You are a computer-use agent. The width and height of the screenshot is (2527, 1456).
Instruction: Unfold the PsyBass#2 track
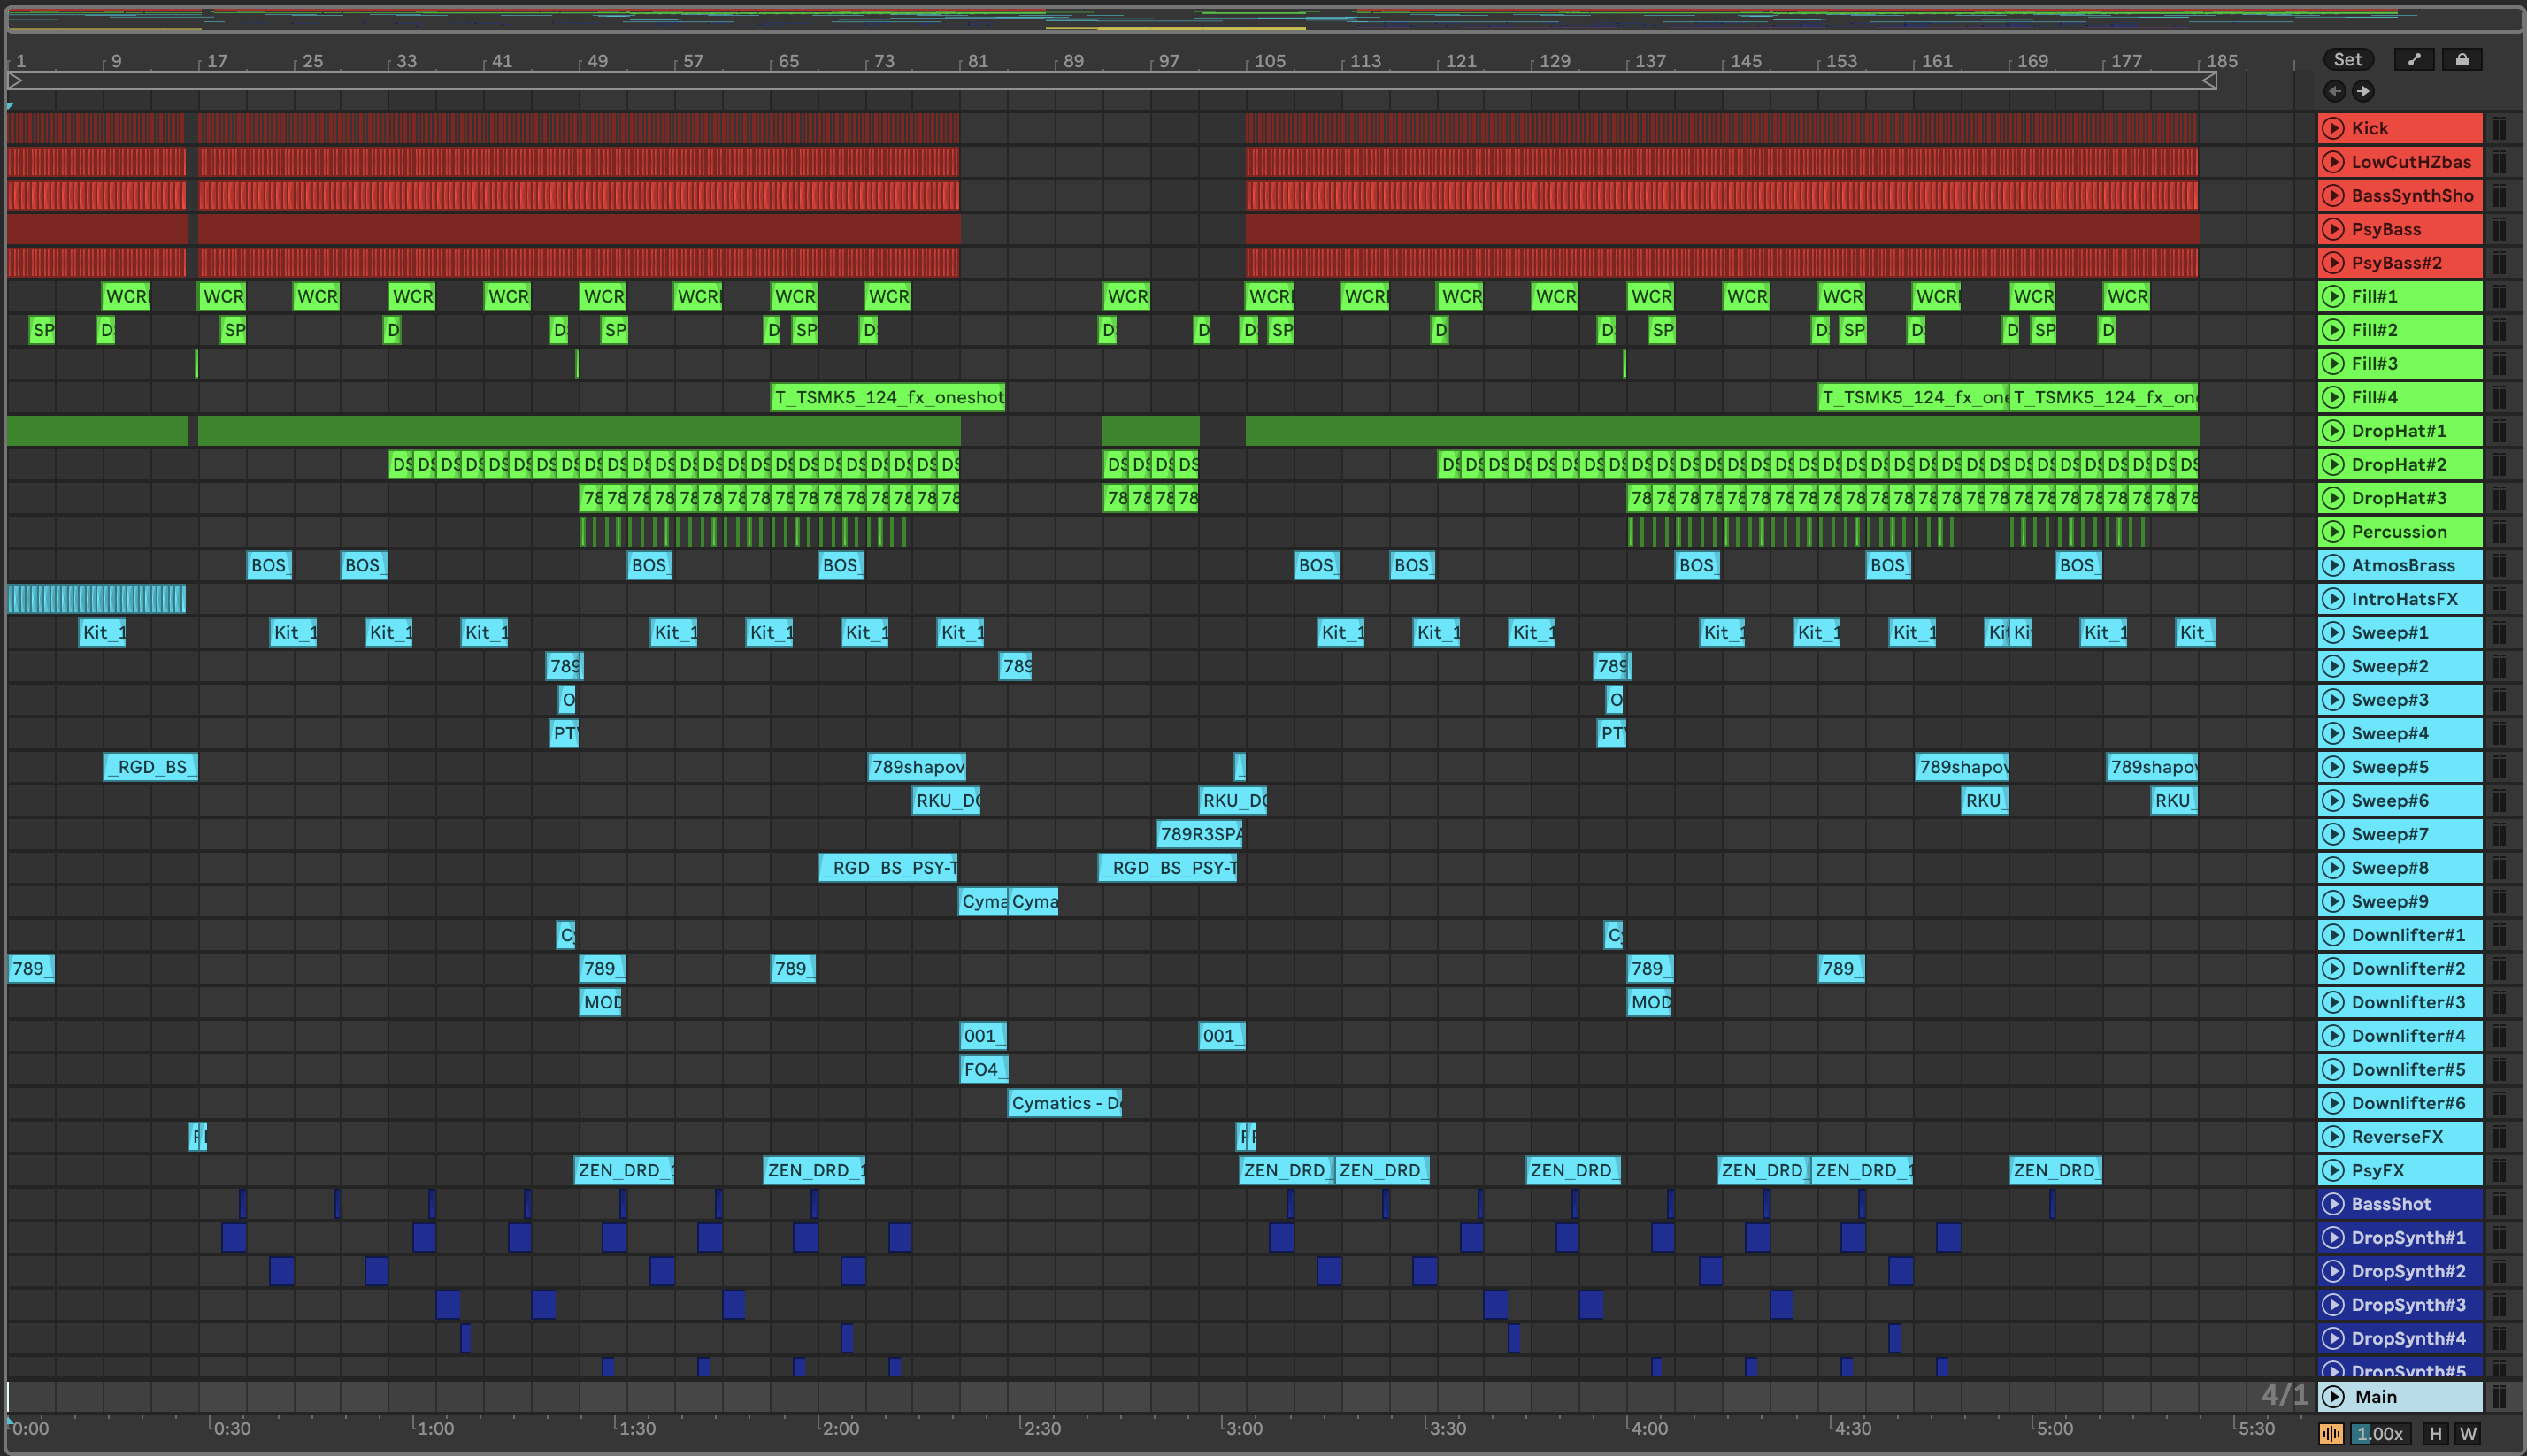[x=2333, y=263]
